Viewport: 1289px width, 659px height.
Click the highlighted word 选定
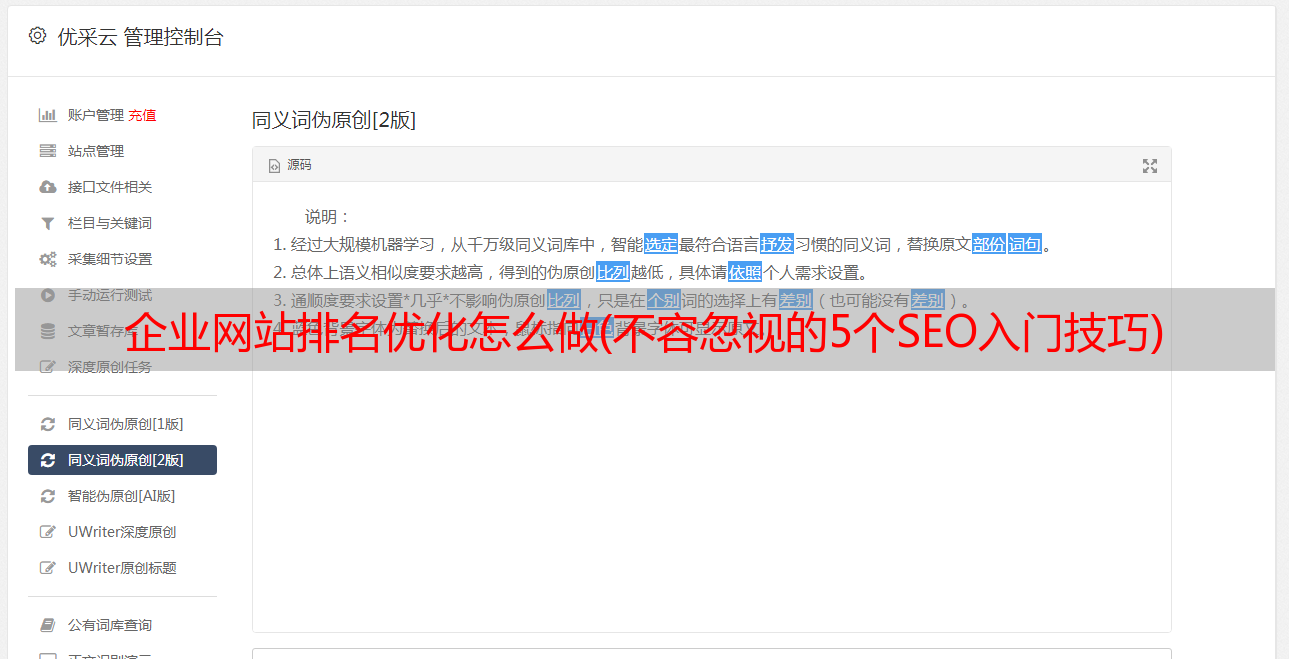tap(661, 244)
